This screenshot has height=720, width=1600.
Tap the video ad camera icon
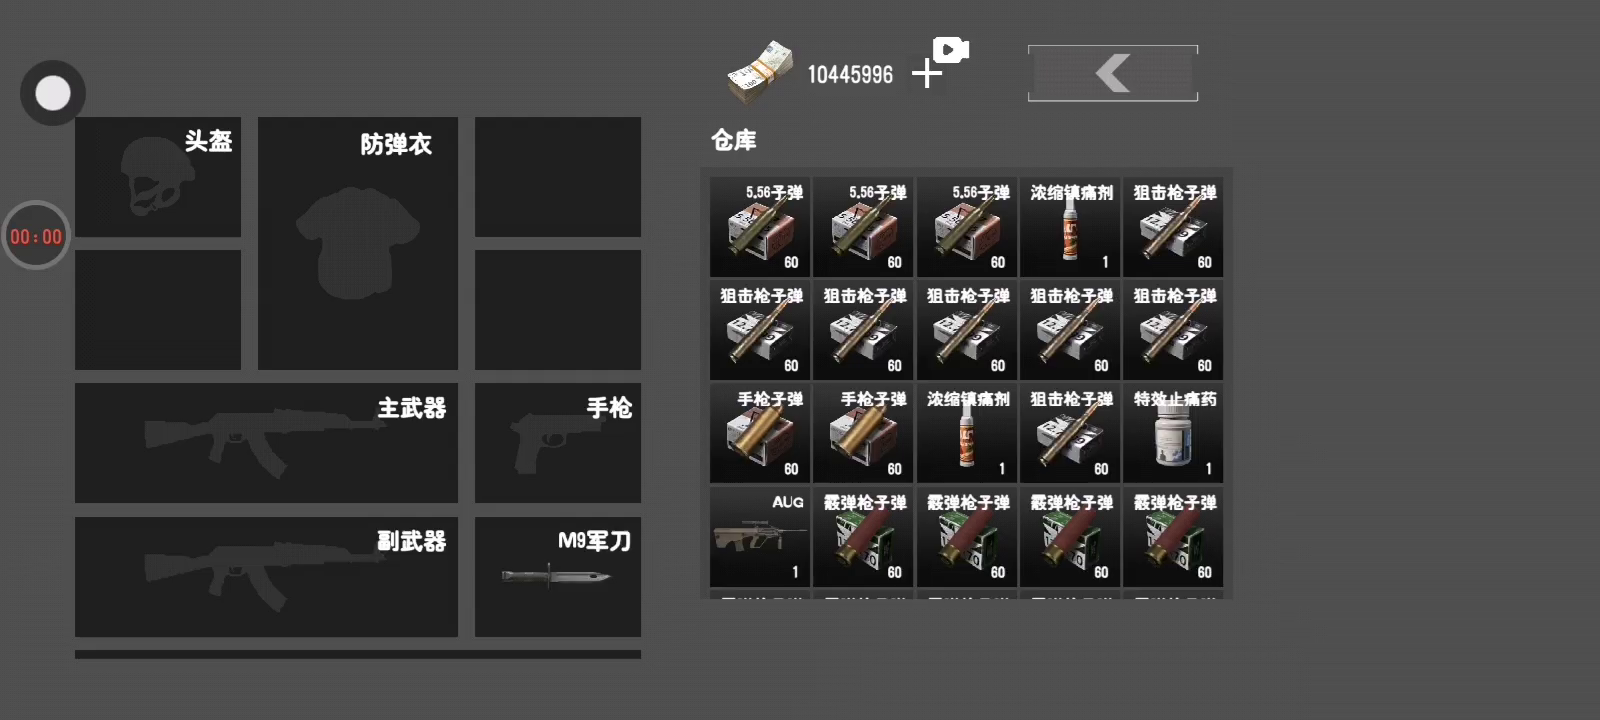pos(951,50)
